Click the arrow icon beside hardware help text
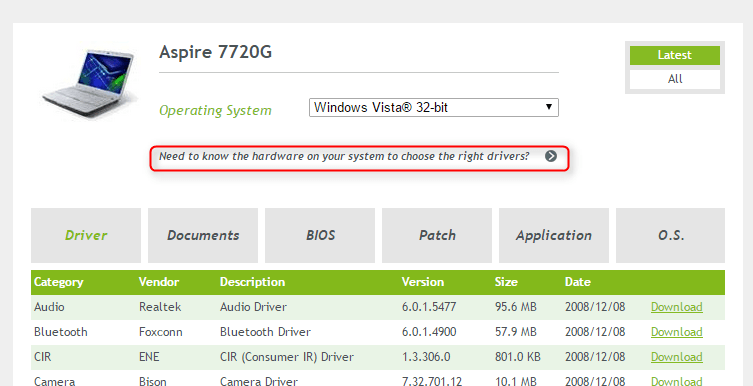This screenshot has width=753, height=386. (x=551, y=156)
